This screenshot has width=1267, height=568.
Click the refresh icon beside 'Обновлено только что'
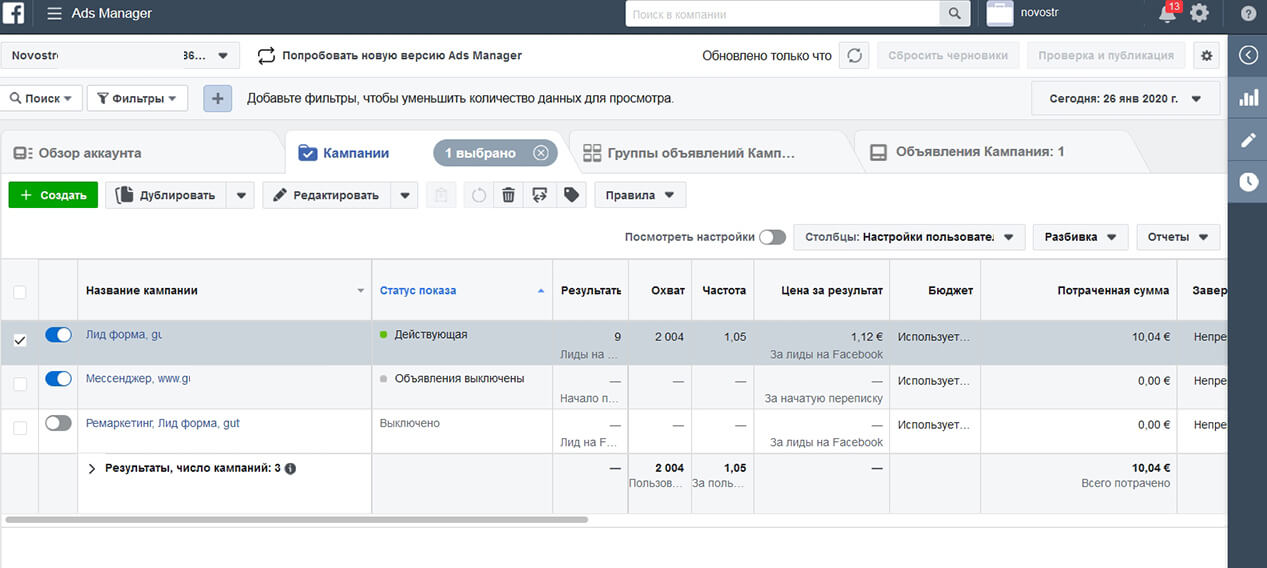854,56
